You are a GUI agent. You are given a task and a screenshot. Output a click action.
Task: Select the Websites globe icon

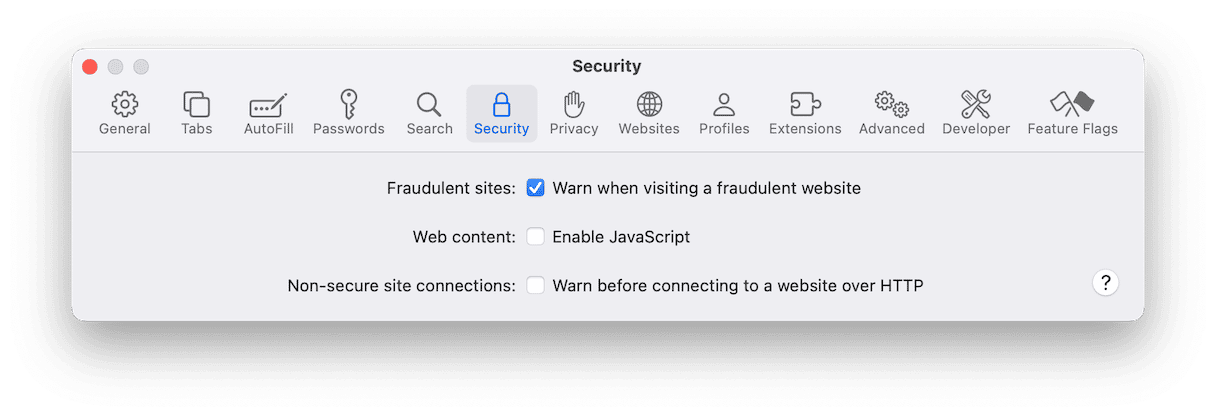[x=649, y=104]
